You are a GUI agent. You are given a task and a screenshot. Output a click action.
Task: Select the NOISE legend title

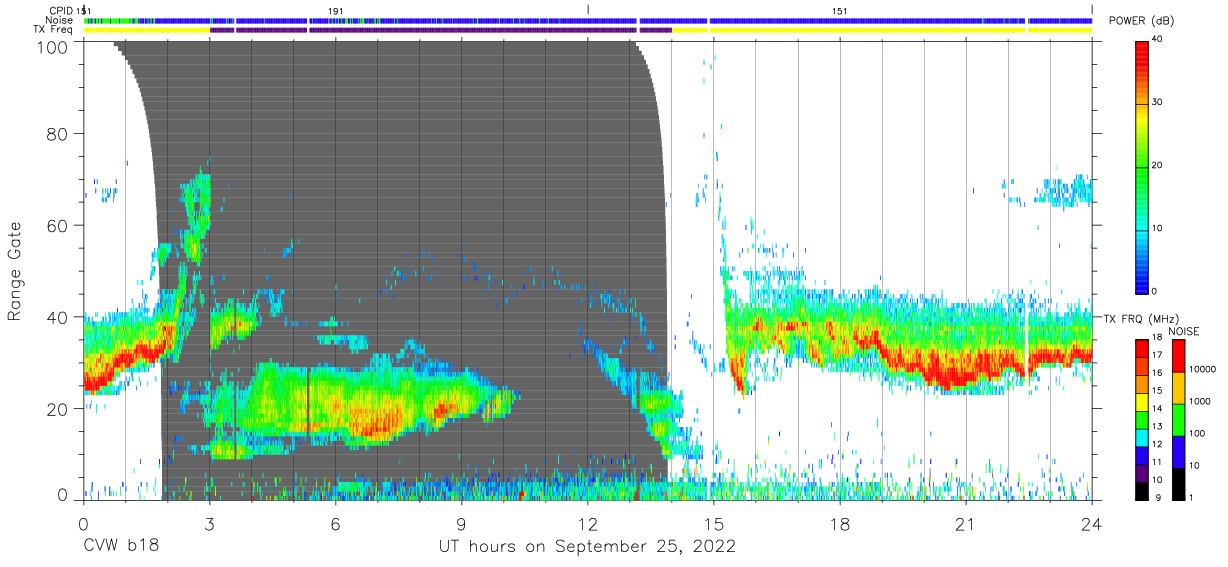(1183, 331)
